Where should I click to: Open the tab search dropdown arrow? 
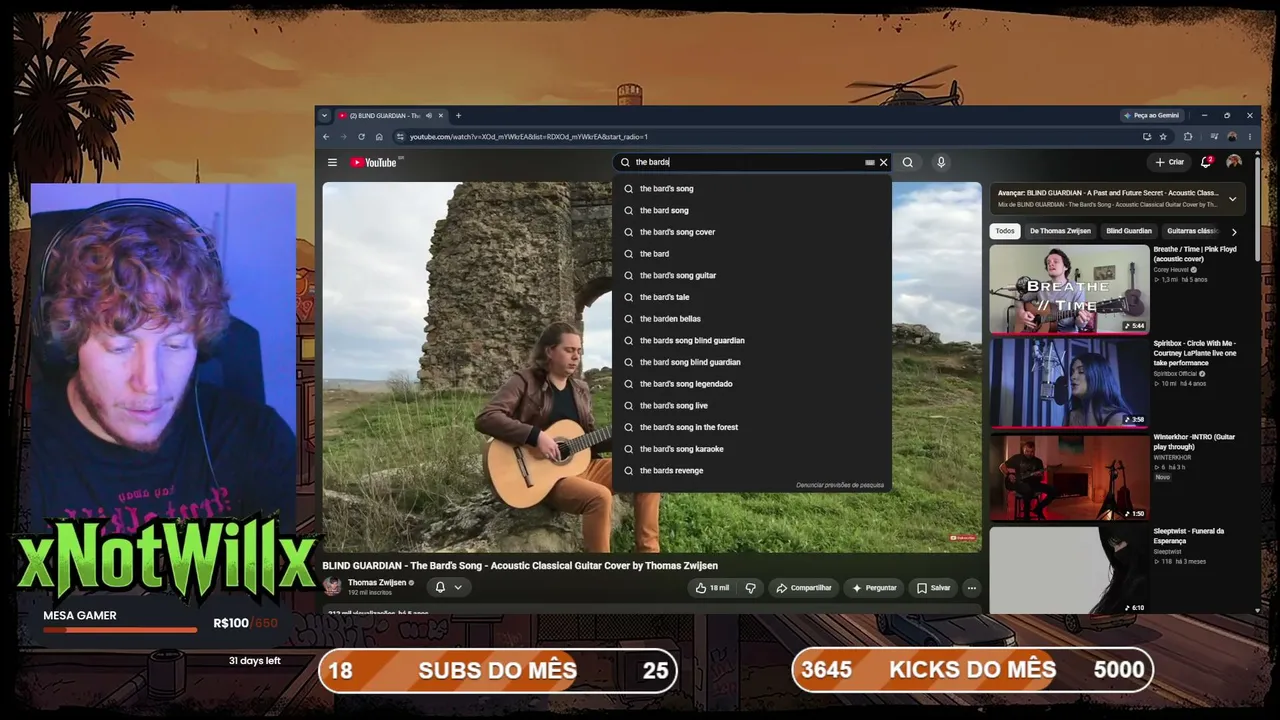coord(324,116)
